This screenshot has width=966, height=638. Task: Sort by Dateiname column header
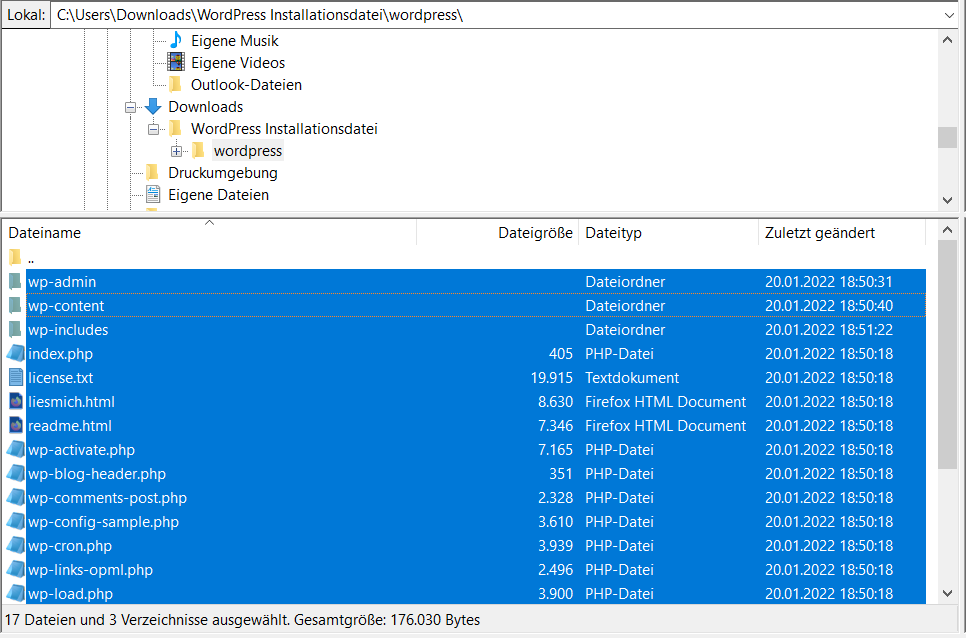click(209, 233)
